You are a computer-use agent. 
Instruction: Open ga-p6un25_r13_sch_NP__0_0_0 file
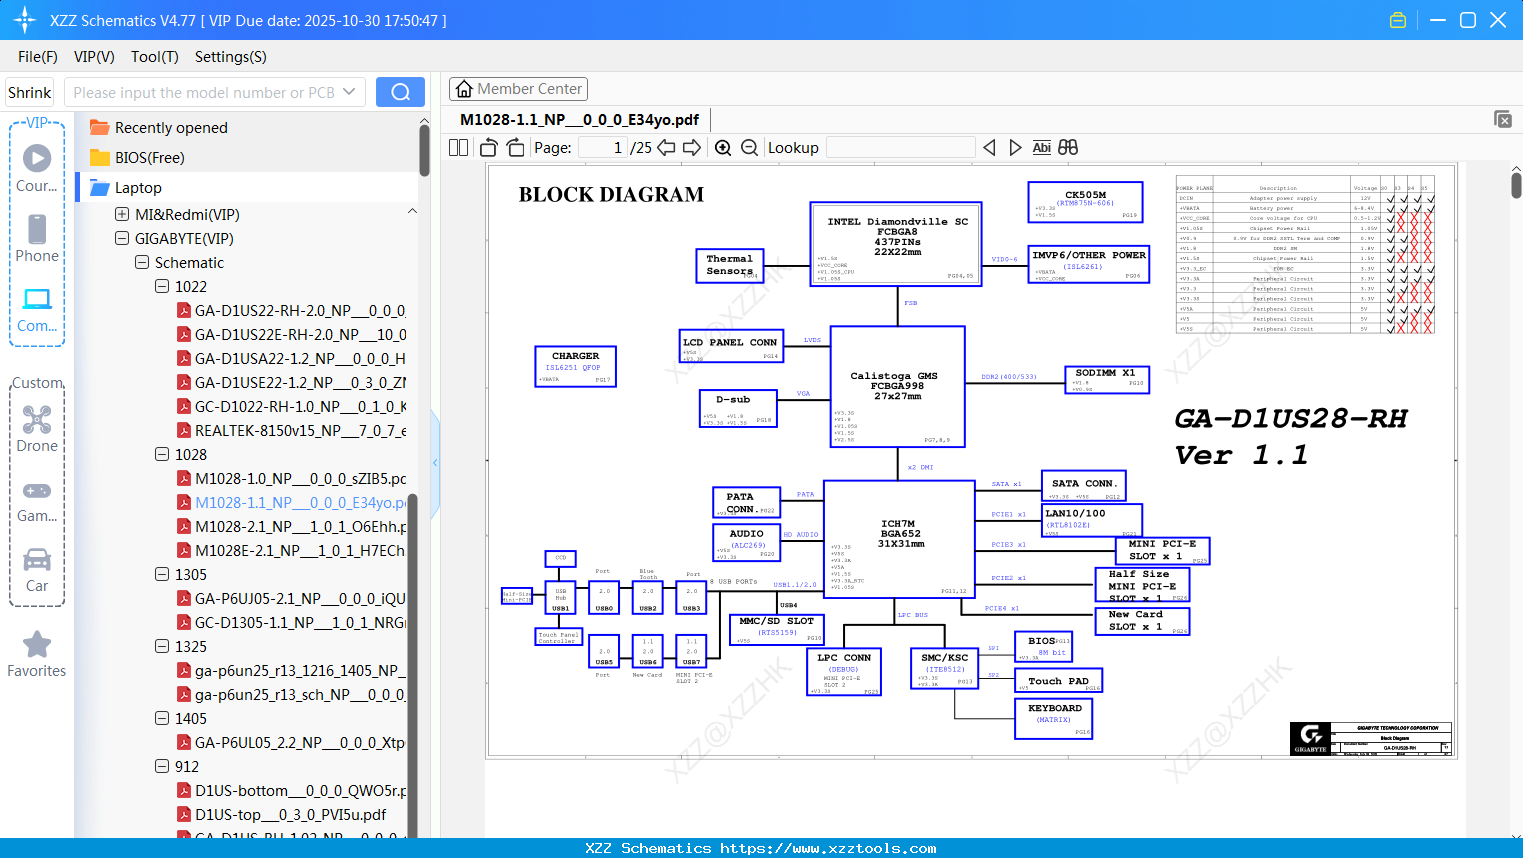[x=291, y=694]
